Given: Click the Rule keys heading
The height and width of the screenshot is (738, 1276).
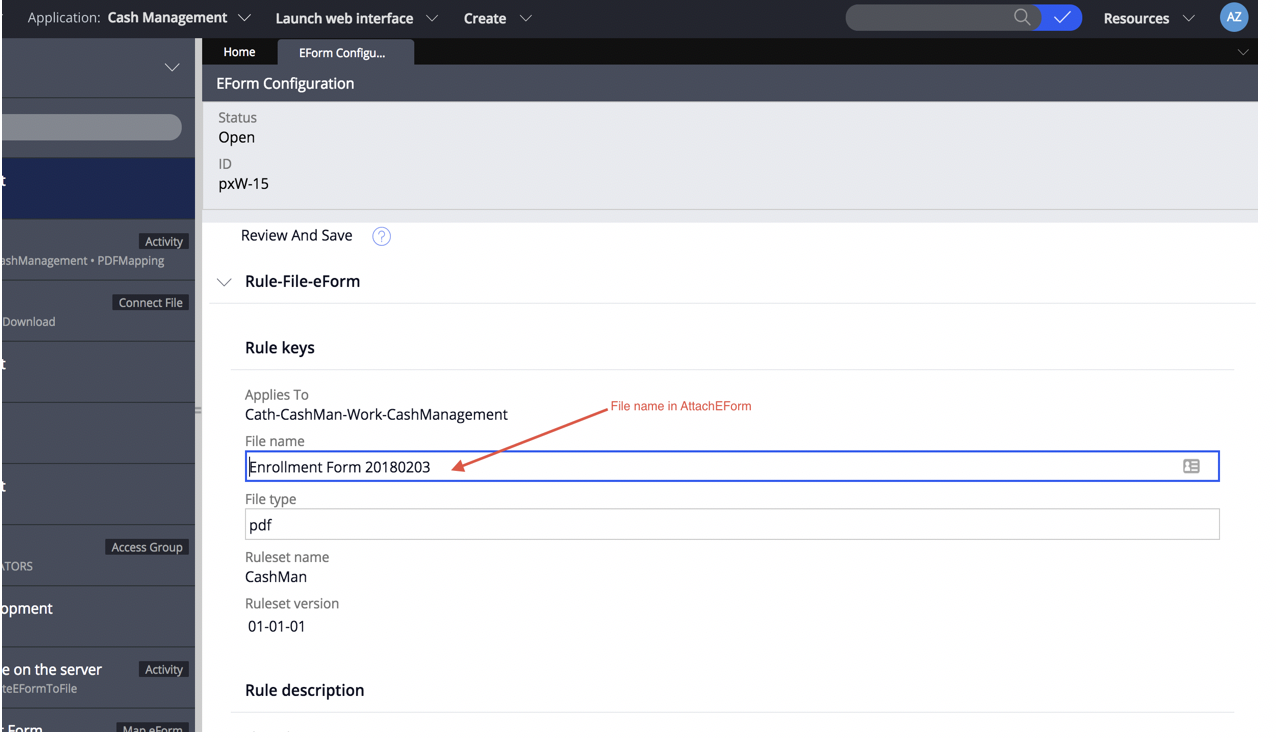Looking at the screenshot, I should [280, 348].
